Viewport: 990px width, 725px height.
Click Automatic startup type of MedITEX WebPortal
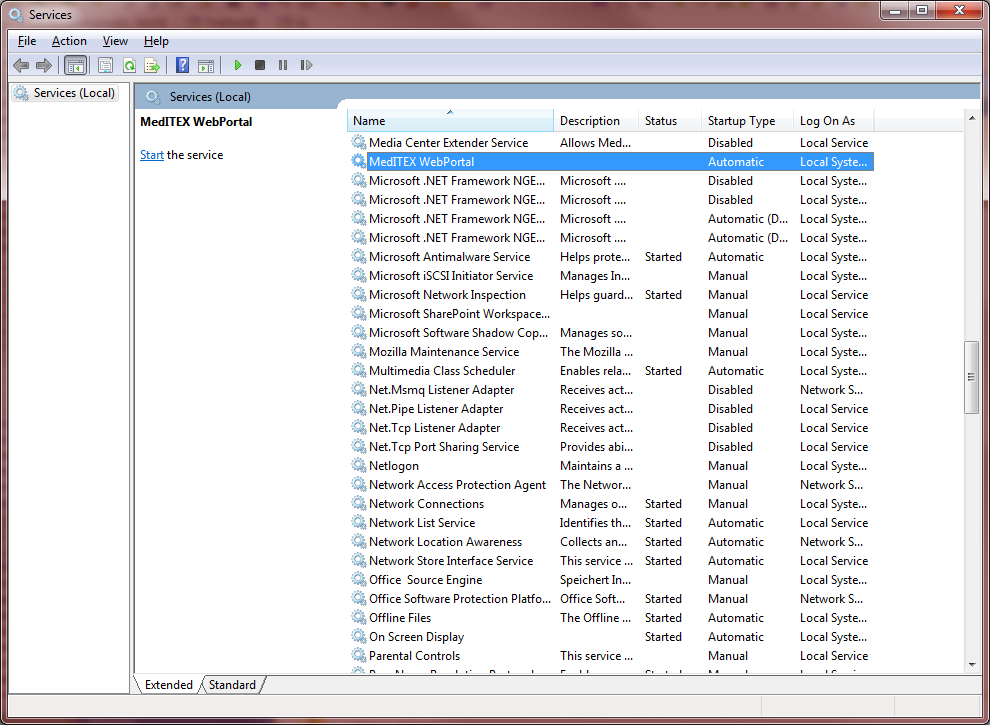736,162
